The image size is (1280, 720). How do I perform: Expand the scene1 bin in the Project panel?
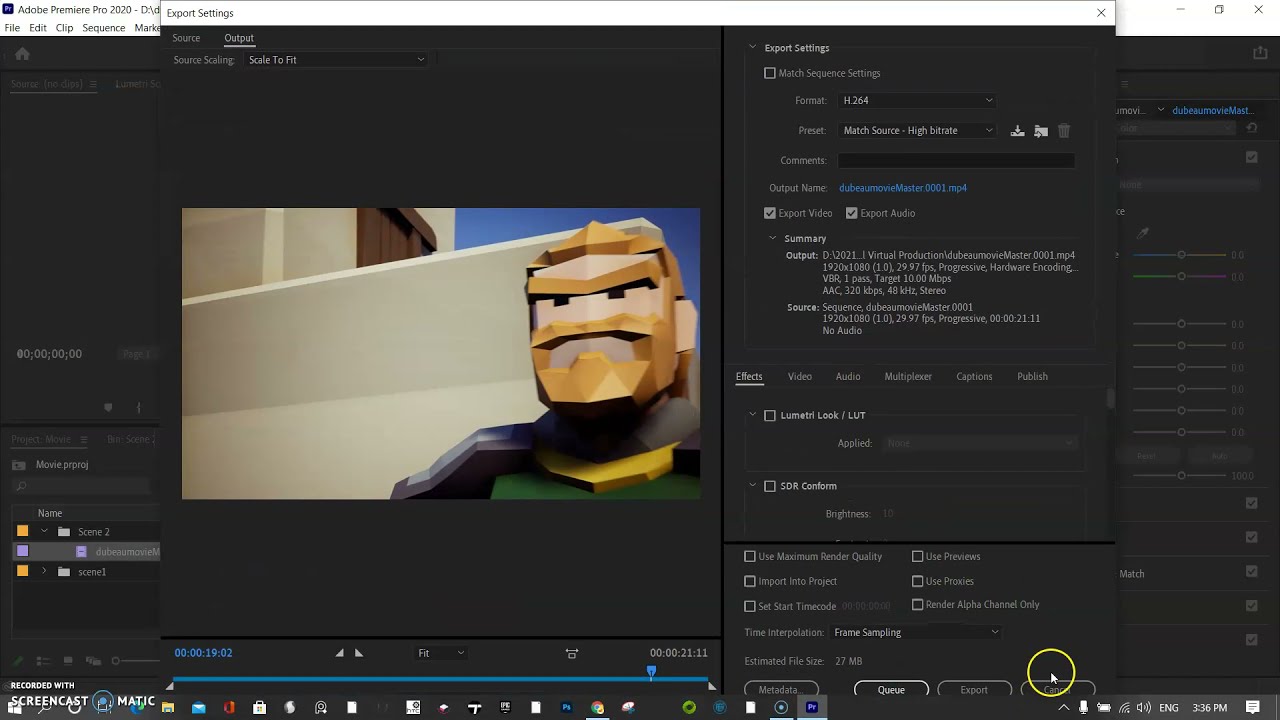pyautogui.click(x=43, y=572)
